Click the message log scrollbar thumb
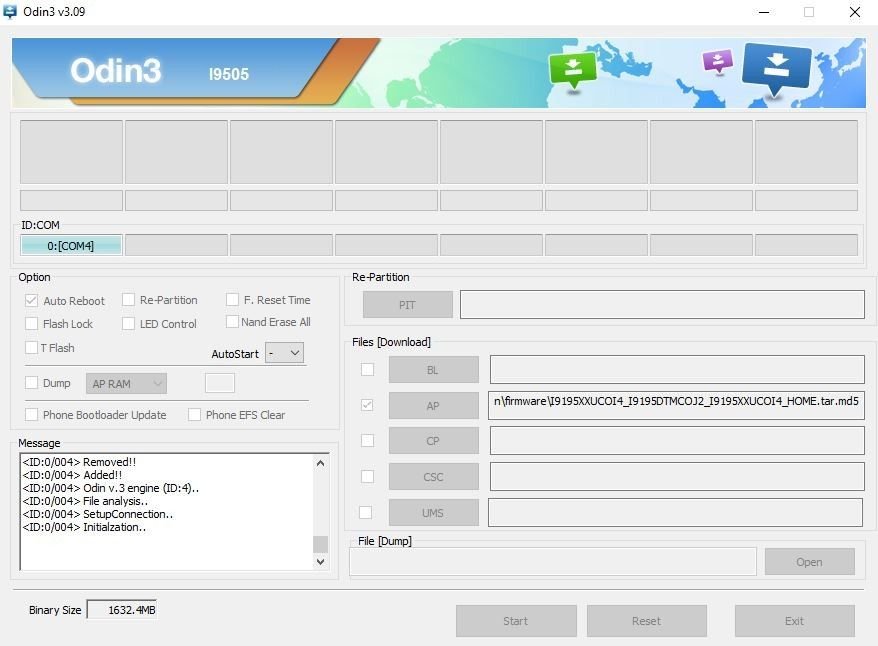Viewport: 878px width, 646px height. click(320, 544)
